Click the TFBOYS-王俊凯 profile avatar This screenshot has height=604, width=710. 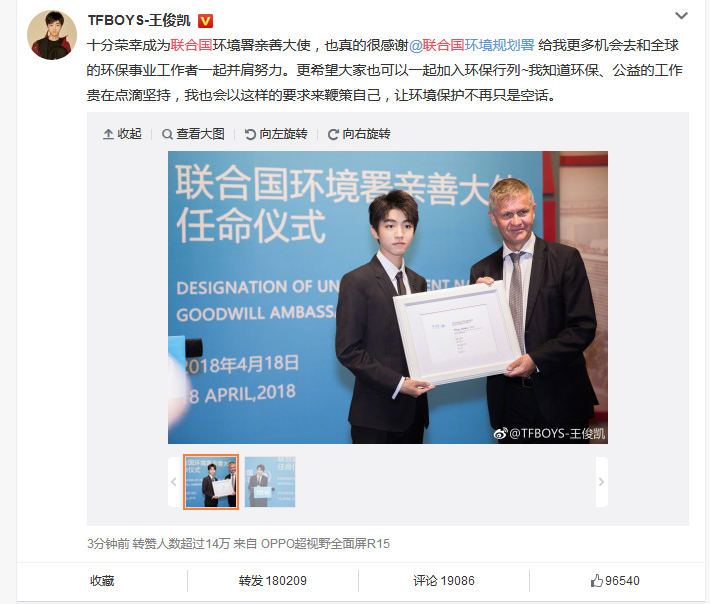[x=52, y=35]
